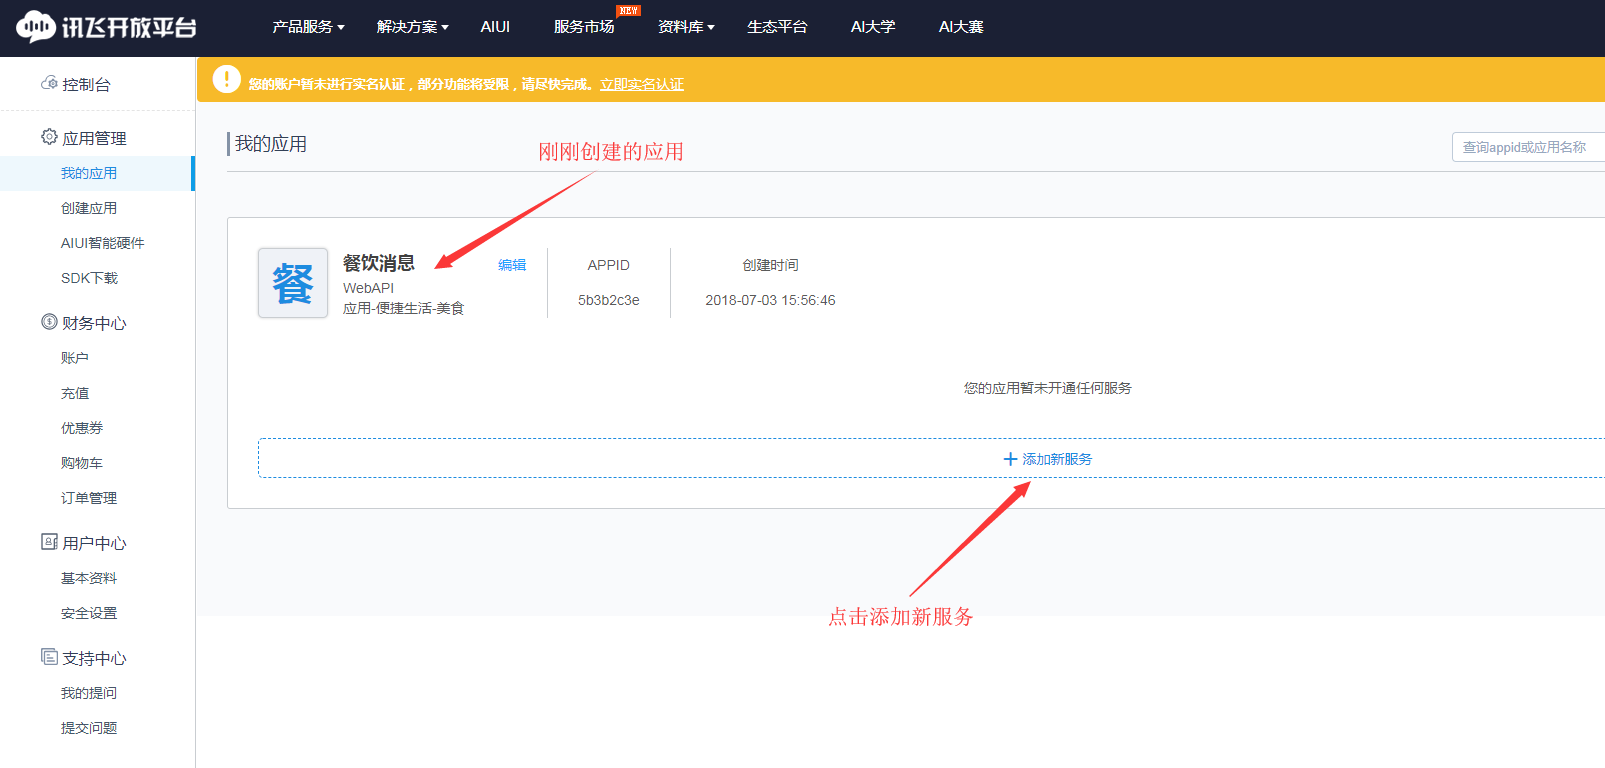Click the 用户中心 profile icon
Viewport: 1605px width, 768px height.
(x=49, y=542)
